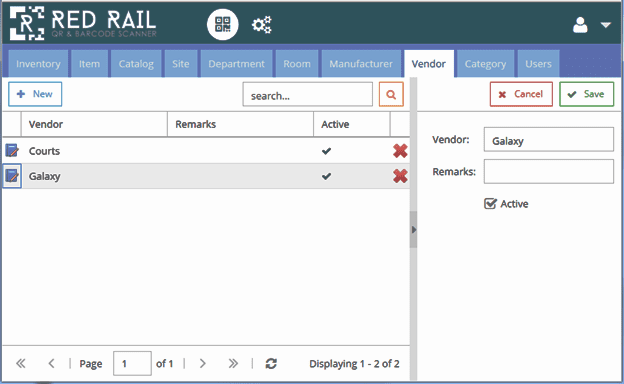Edit the Courts vendor row icon

pyautogui.click(x=12, y=151)
